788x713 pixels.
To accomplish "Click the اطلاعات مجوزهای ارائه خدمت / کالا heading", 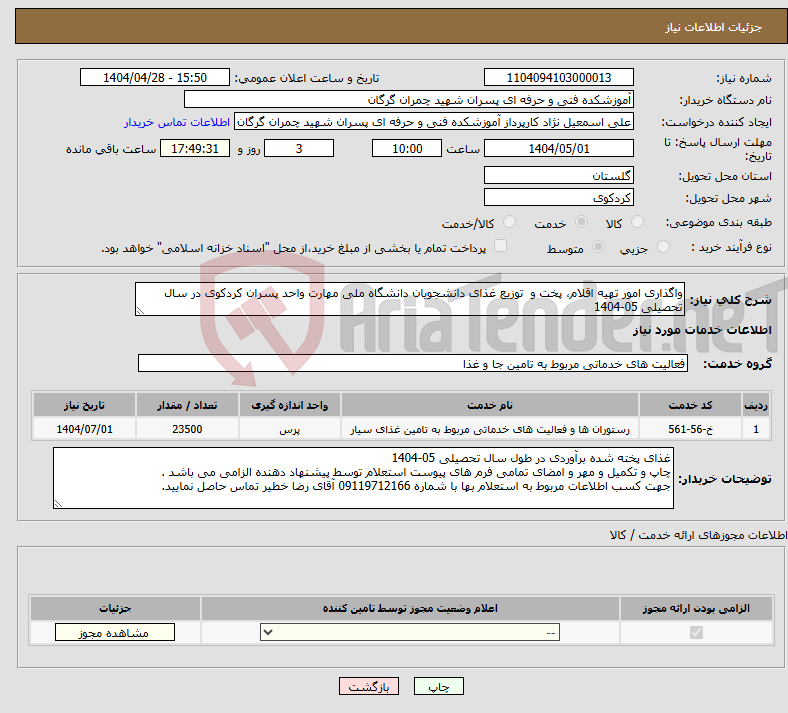I will coord(699,535).
